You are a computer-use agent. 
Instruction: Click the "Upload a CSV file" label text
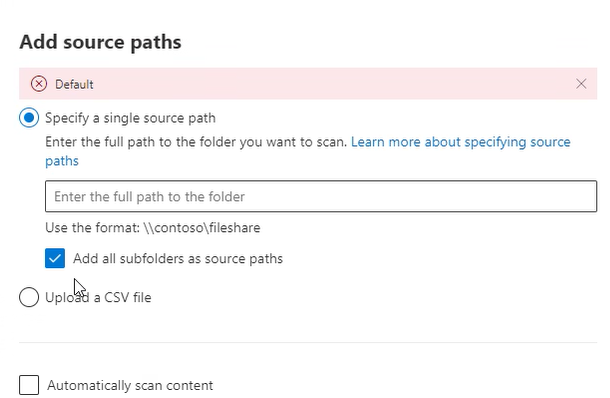click(x=98, y=298)
